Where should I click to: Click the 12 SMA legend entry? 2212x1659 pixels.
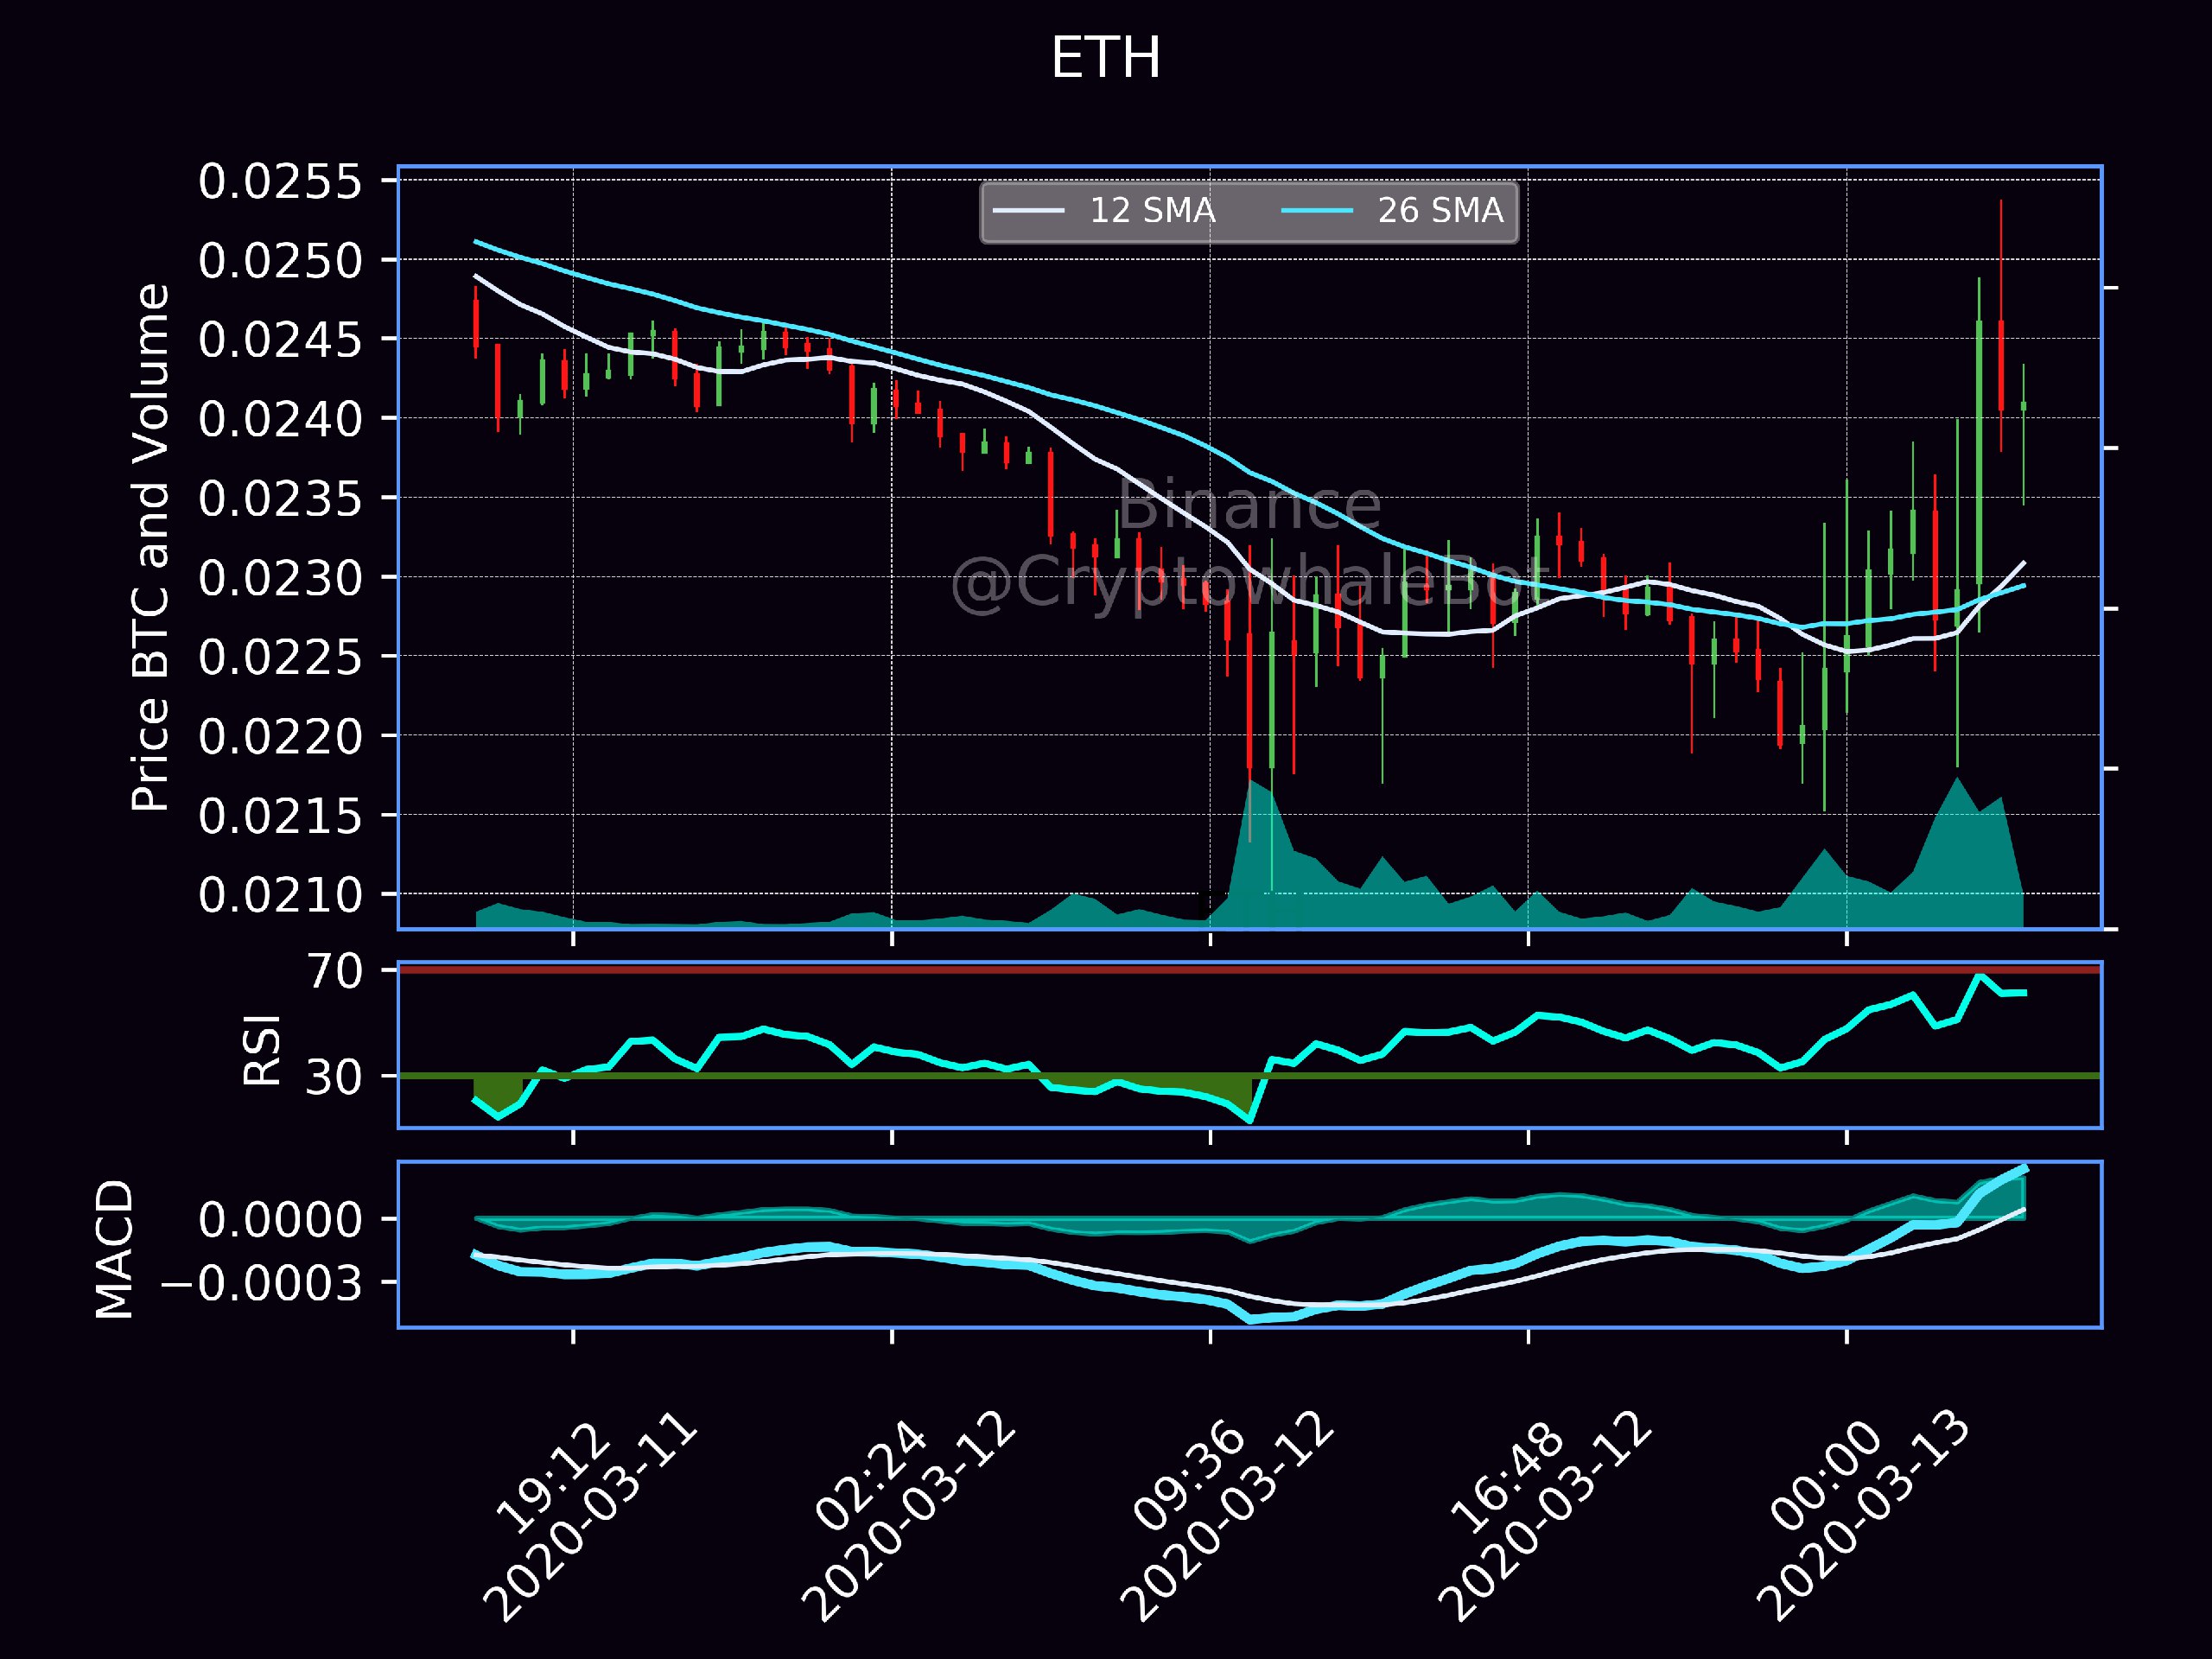1104,211
